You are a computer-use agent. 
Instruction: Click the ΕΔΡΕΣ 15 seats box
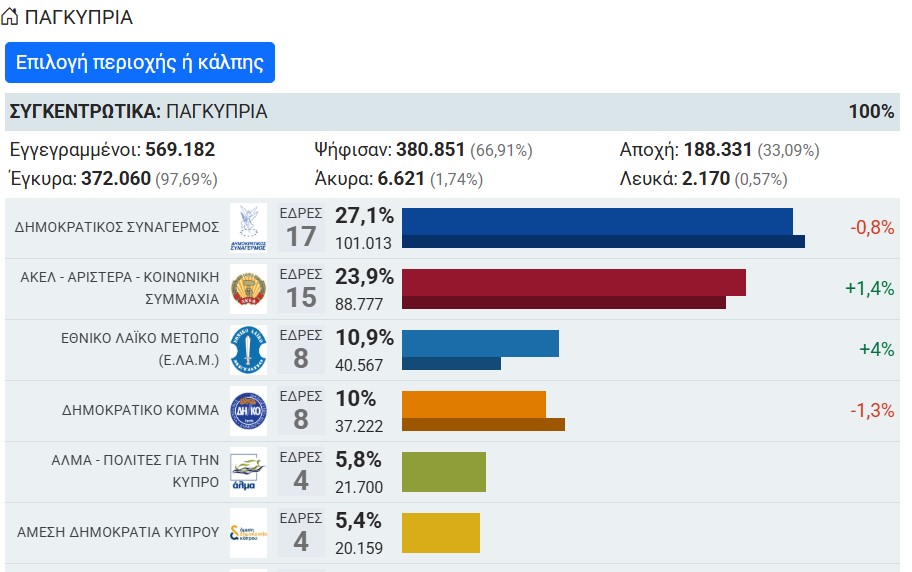tap(301, 289)
